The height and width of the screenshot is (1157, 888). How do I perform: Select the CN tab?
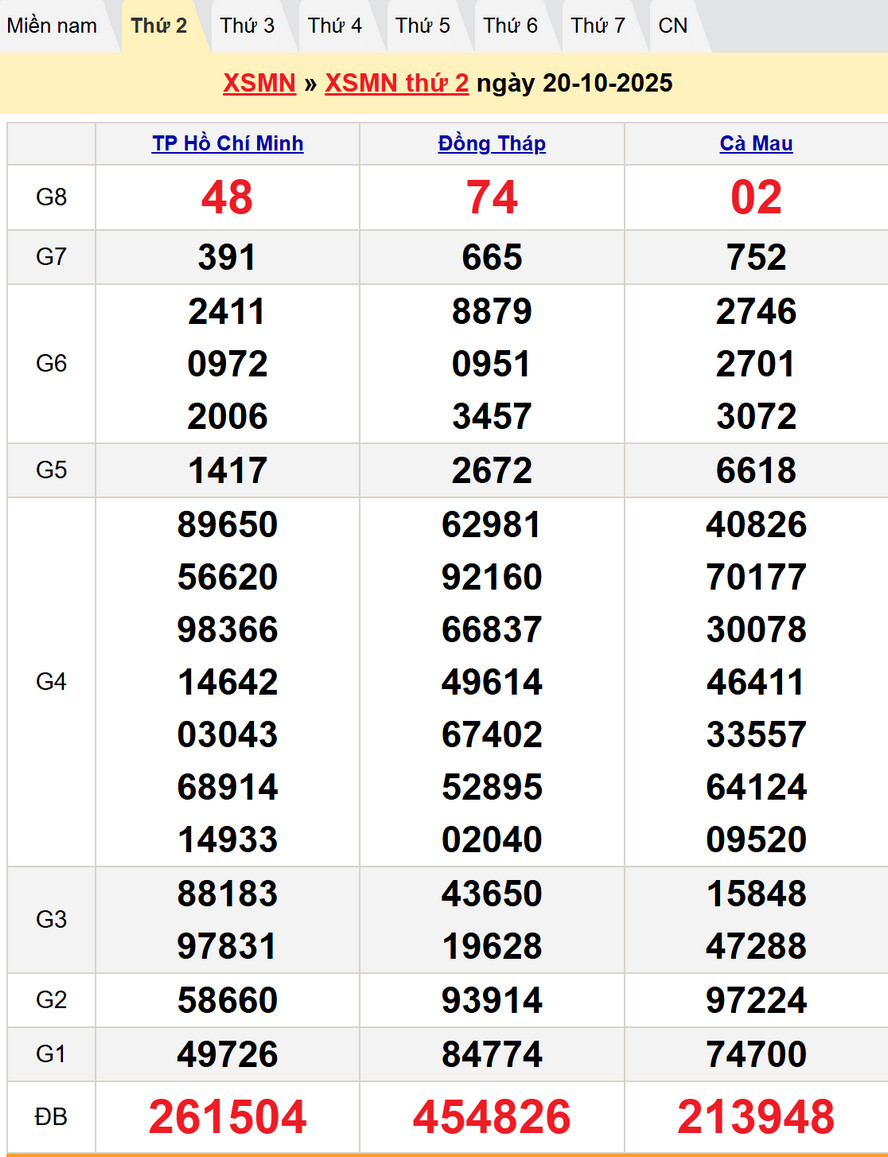[x=673, y=26]
